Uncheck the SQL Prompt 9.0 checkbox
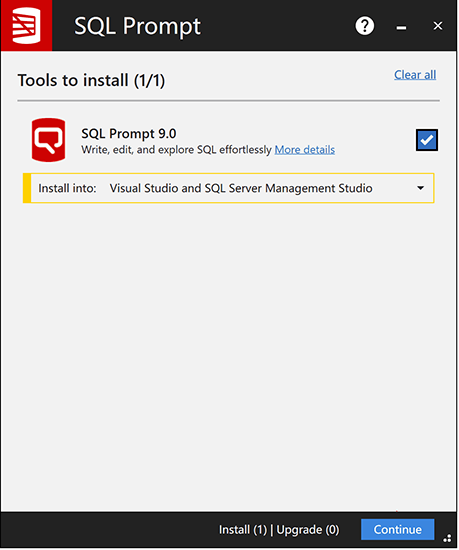The width and height of the screenshot is (459, 550). 427,140
